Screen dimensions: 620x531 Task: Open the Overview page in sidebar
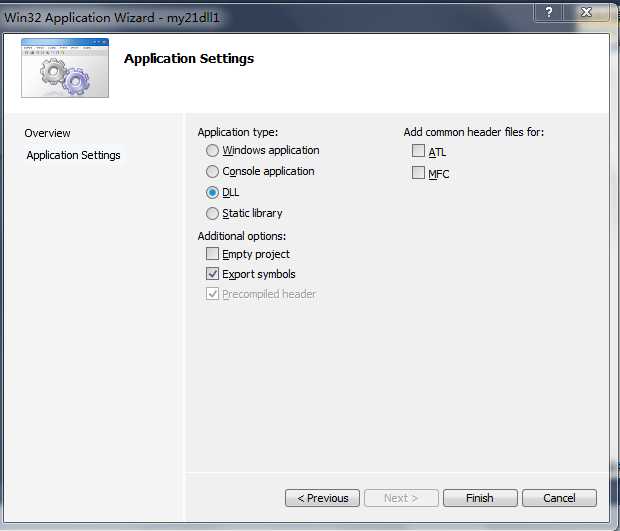pyautogui.click(x=47, y=133)
